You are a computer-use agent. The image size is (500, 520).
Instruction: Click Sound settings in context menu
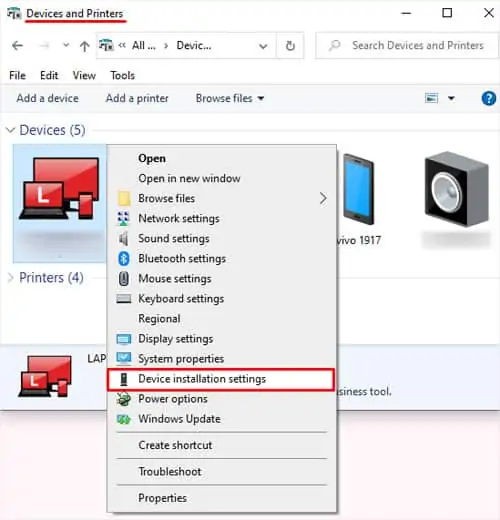tap(221, 238)
